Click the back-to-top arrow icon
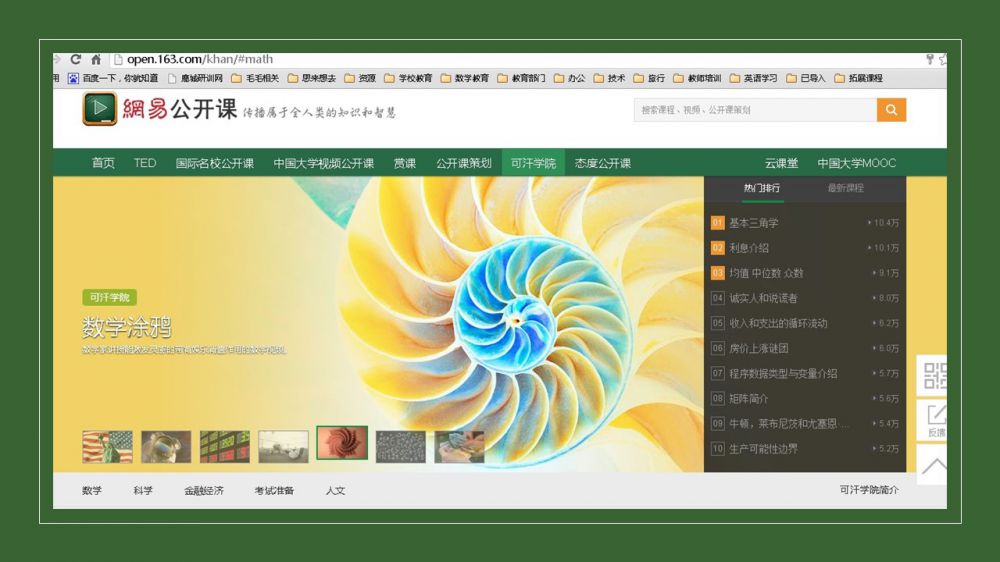Image resolution: width=1000 pixels, height=562 pixels. tap(934, 465)
